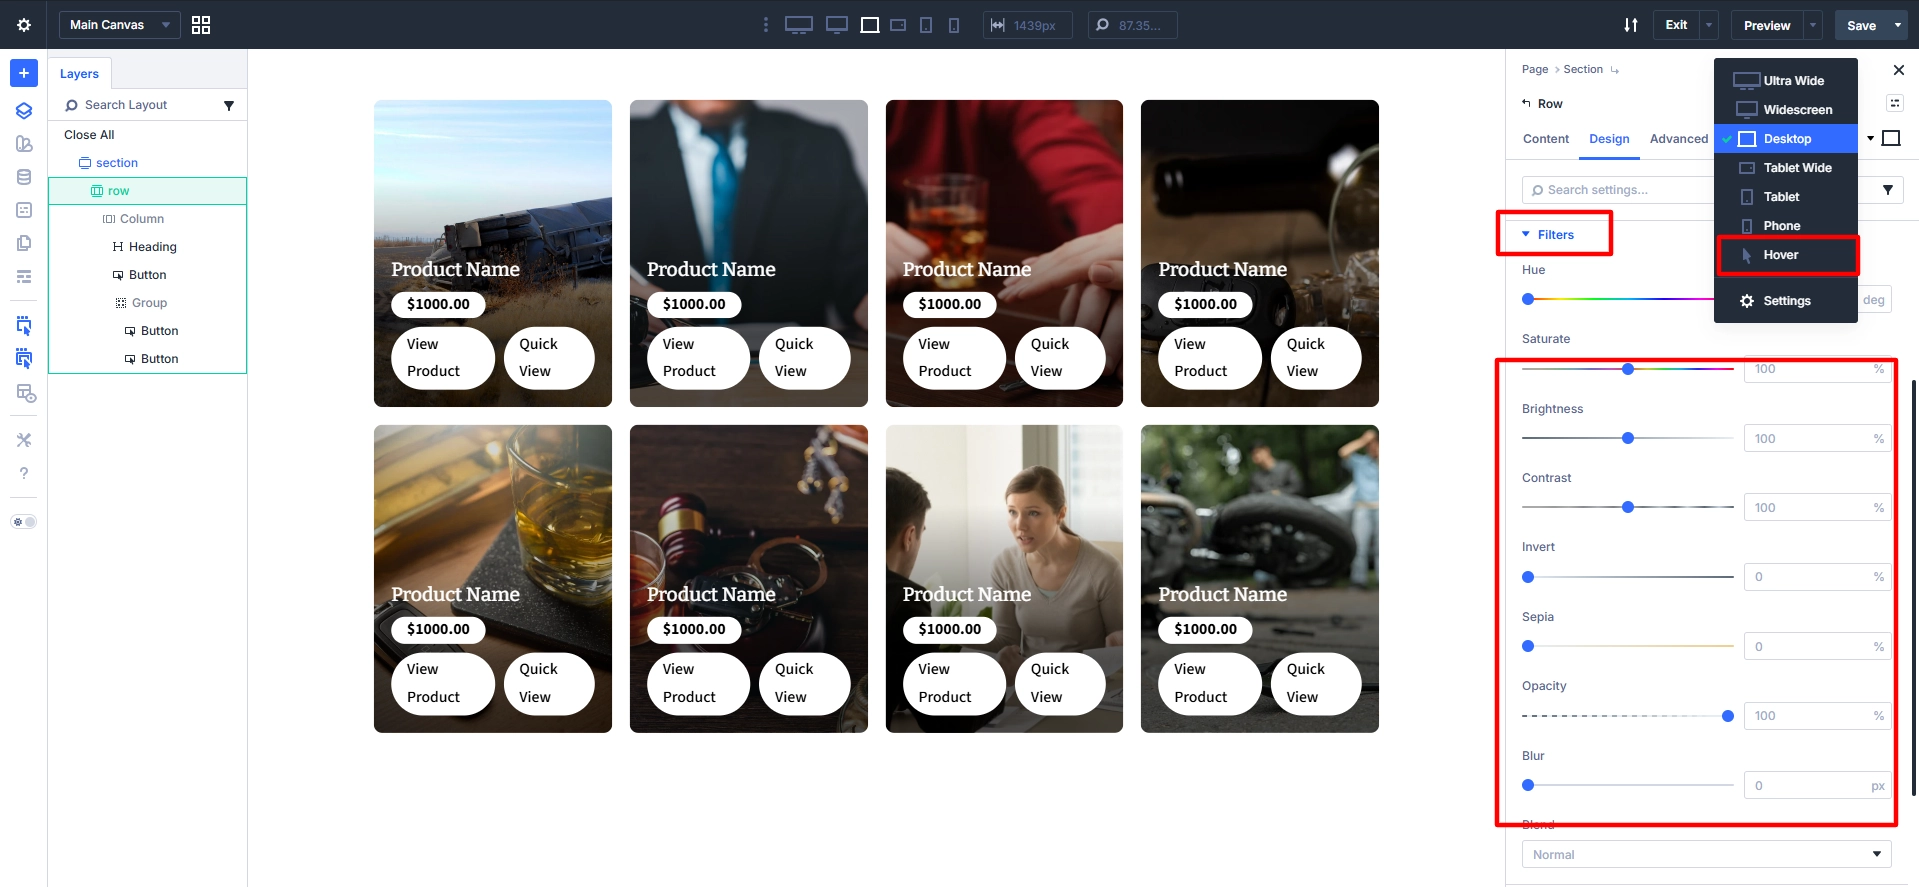The width and height of the screenshot is (1919, 887).
Task: Select the phone viewport icon in top bar
Action: 954,25
